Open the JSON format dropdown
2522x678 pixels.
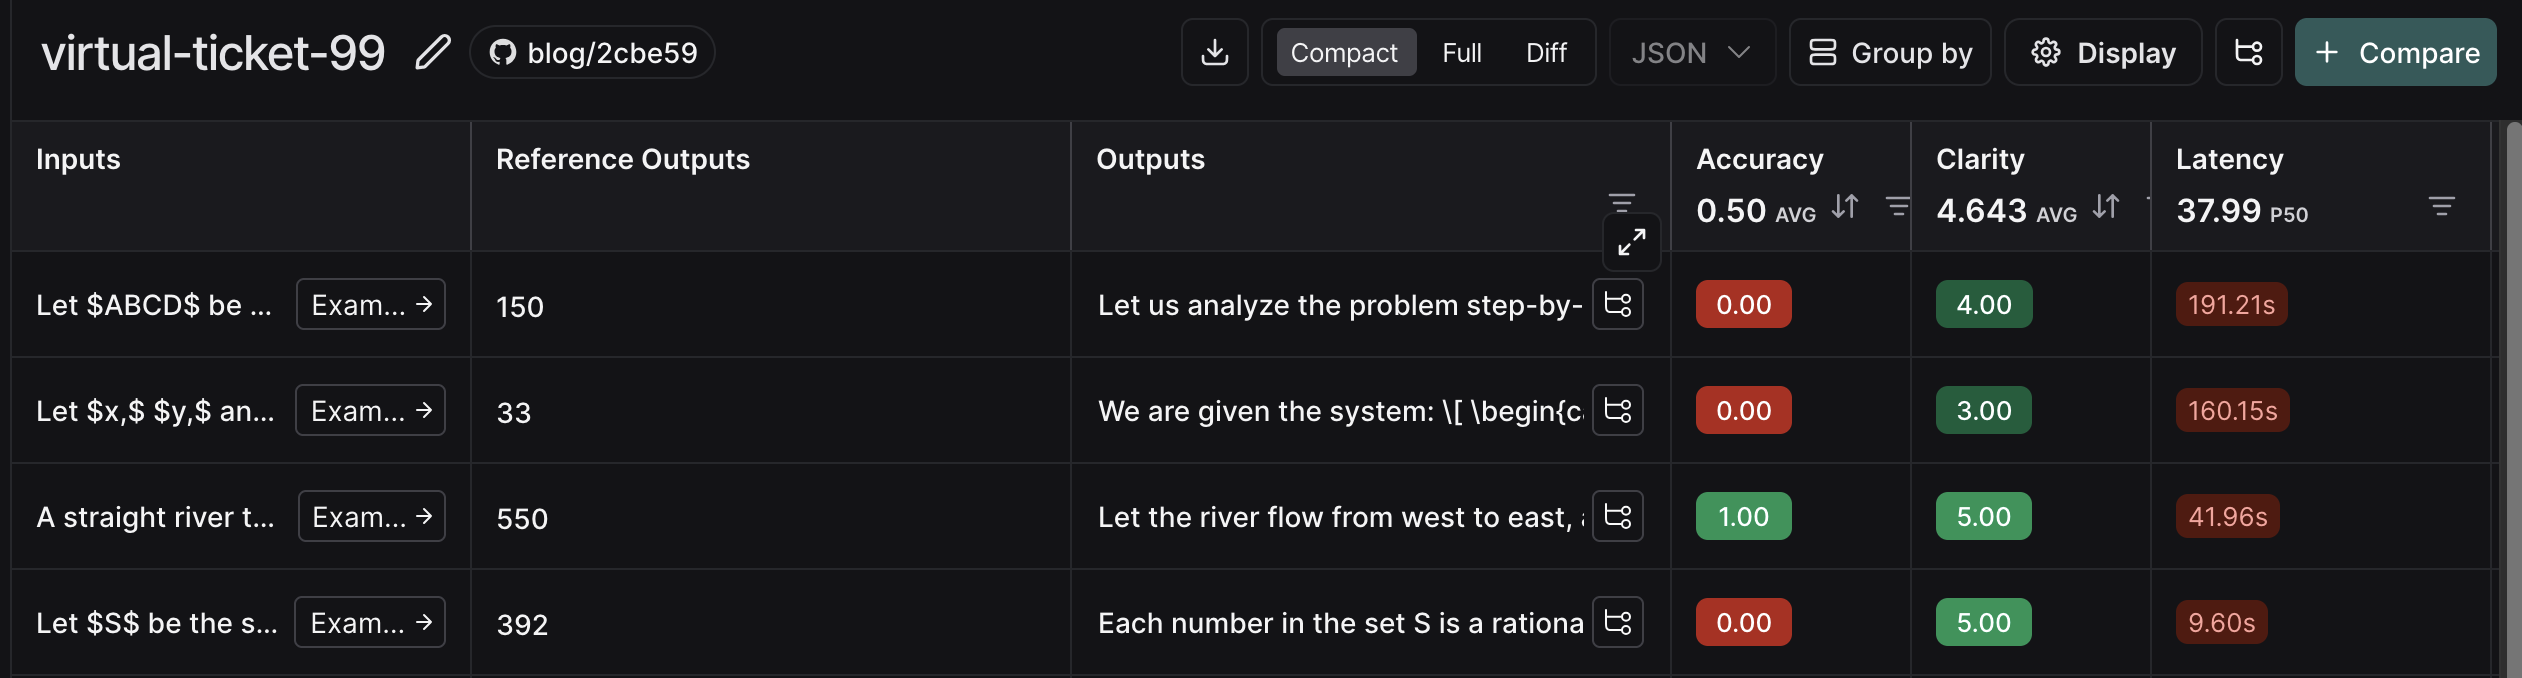1692,52
